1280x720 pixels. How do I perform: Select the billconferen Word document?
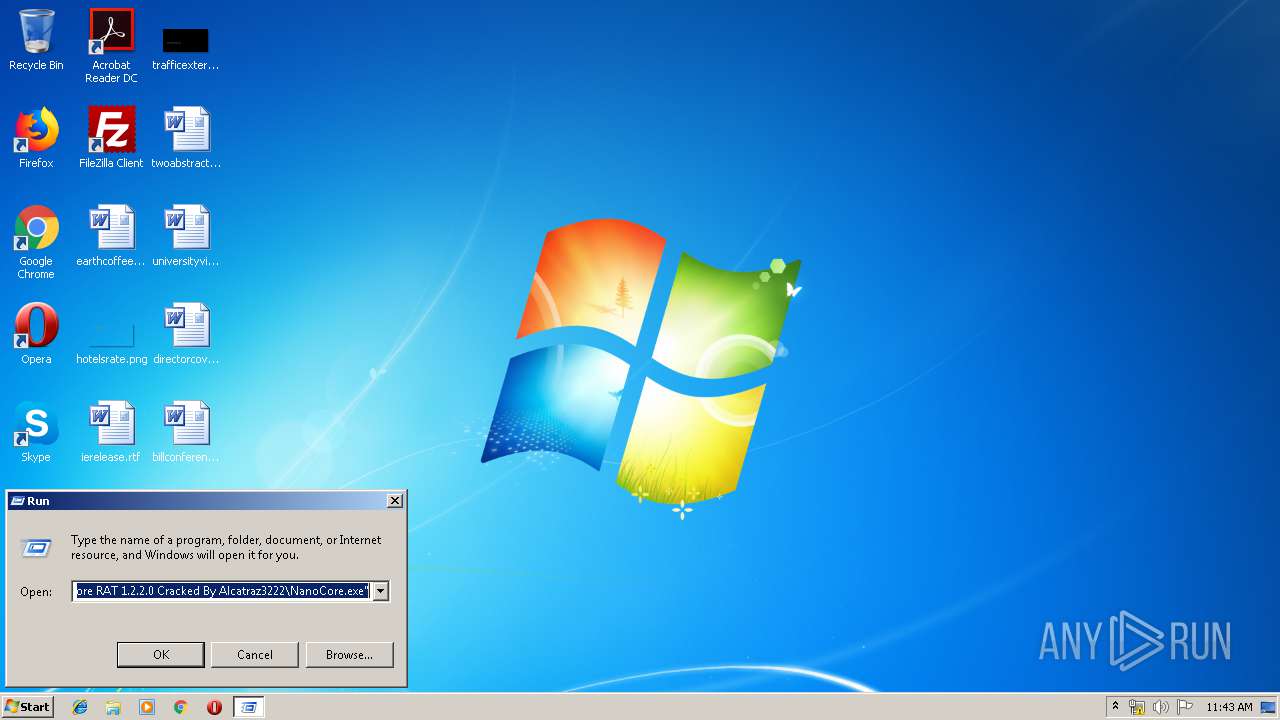(x=186, y=432)
